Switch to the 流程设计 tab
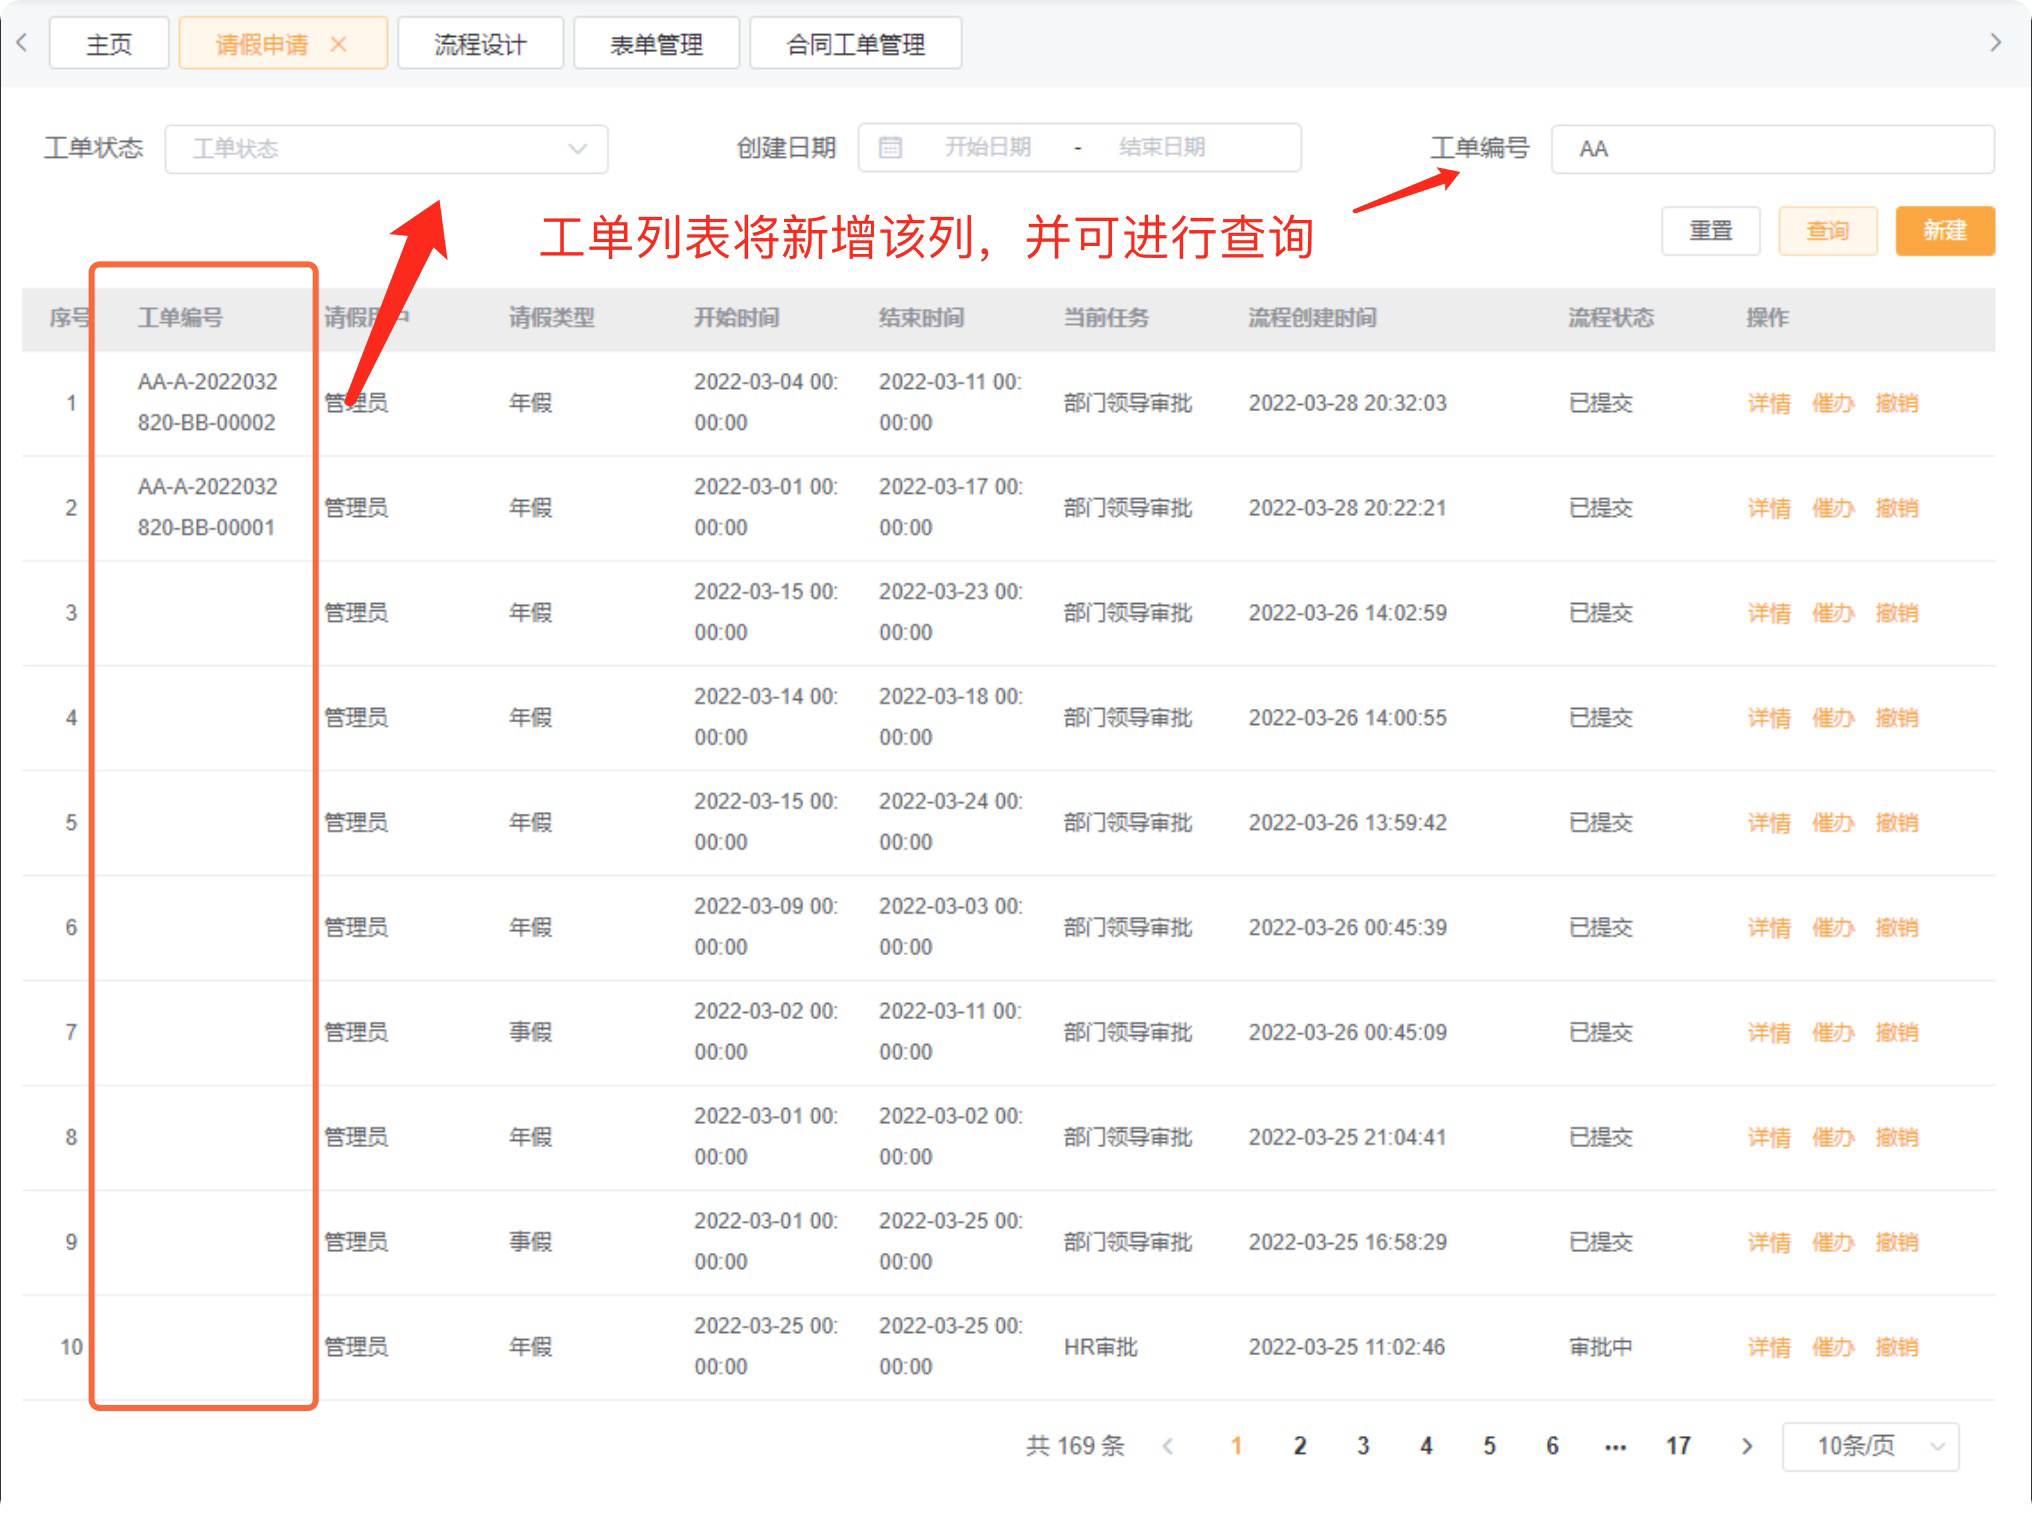Screen dimensions: 2032x1520 point(480,44)
